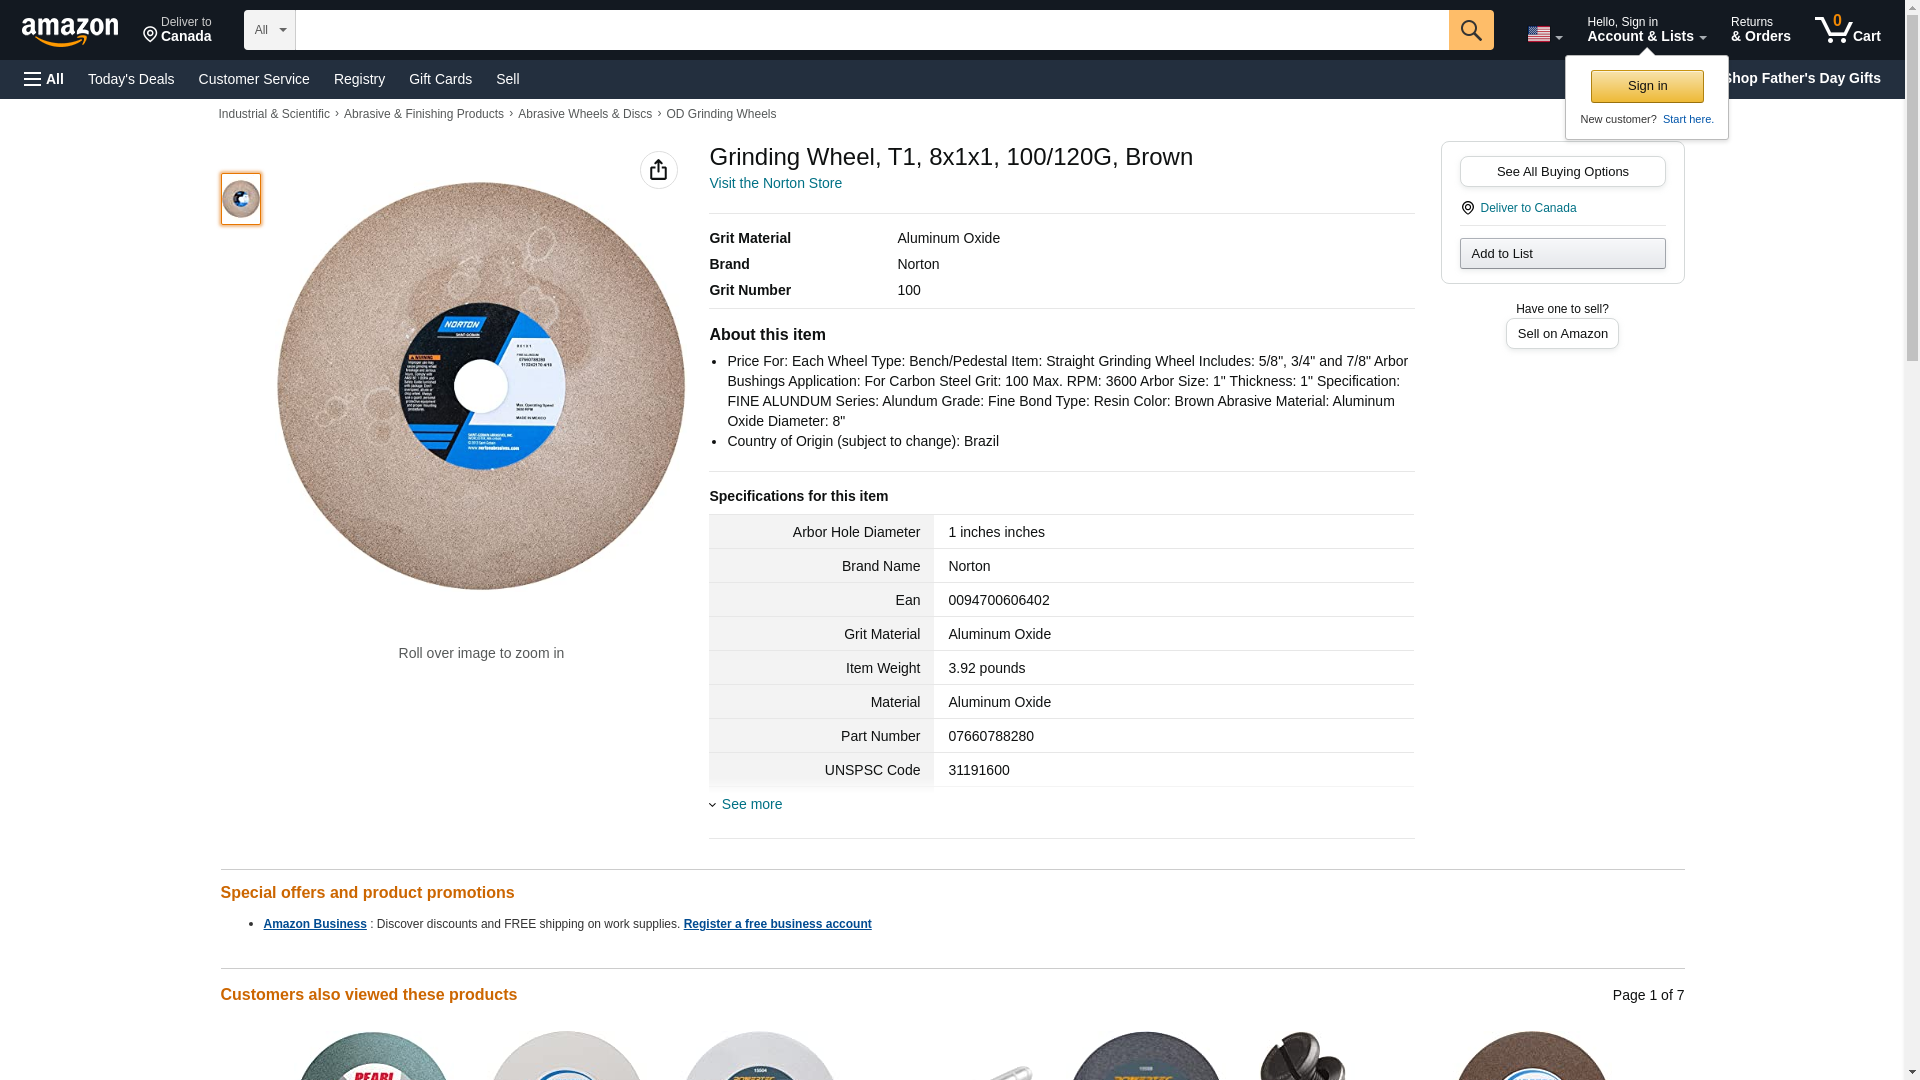Viewport: 1920px width, 1080px height.
Task: Open Today's Deals in navigation bar
Action: (131, 79)
